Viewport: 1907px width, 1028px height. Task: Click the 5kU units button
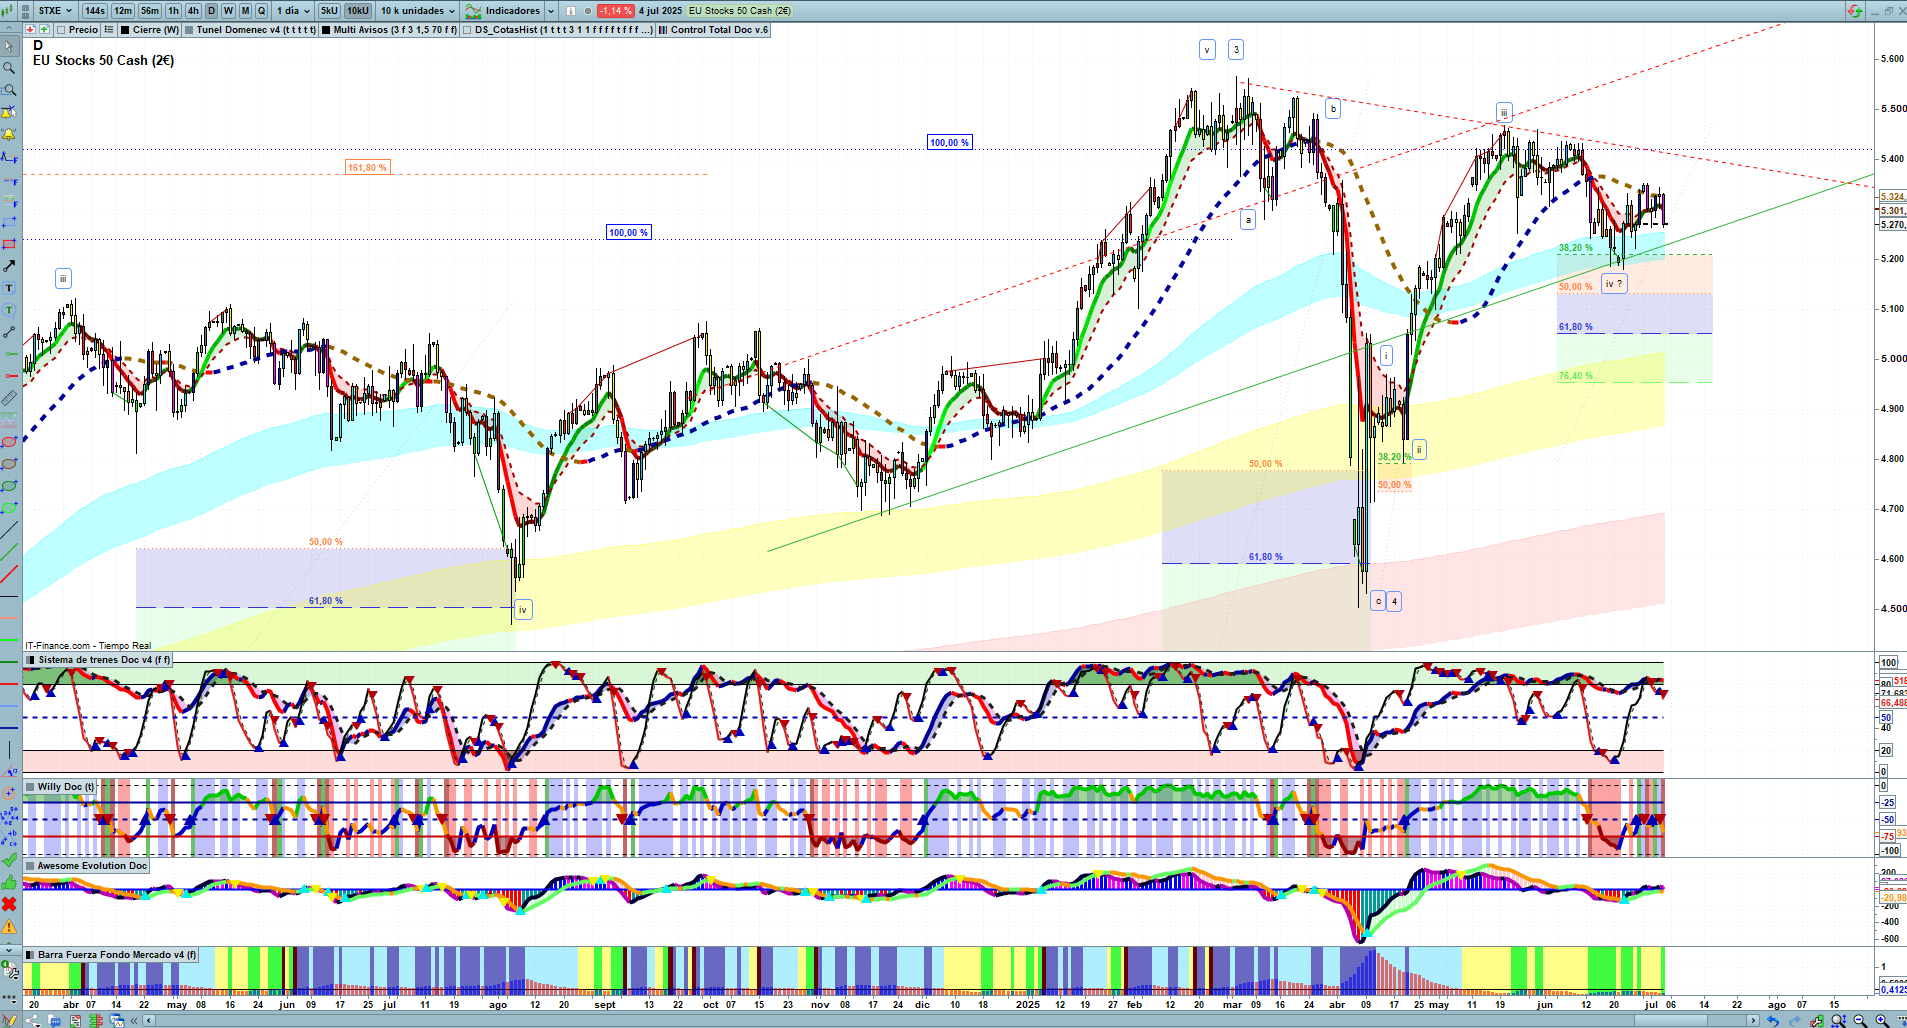(329, 11)
